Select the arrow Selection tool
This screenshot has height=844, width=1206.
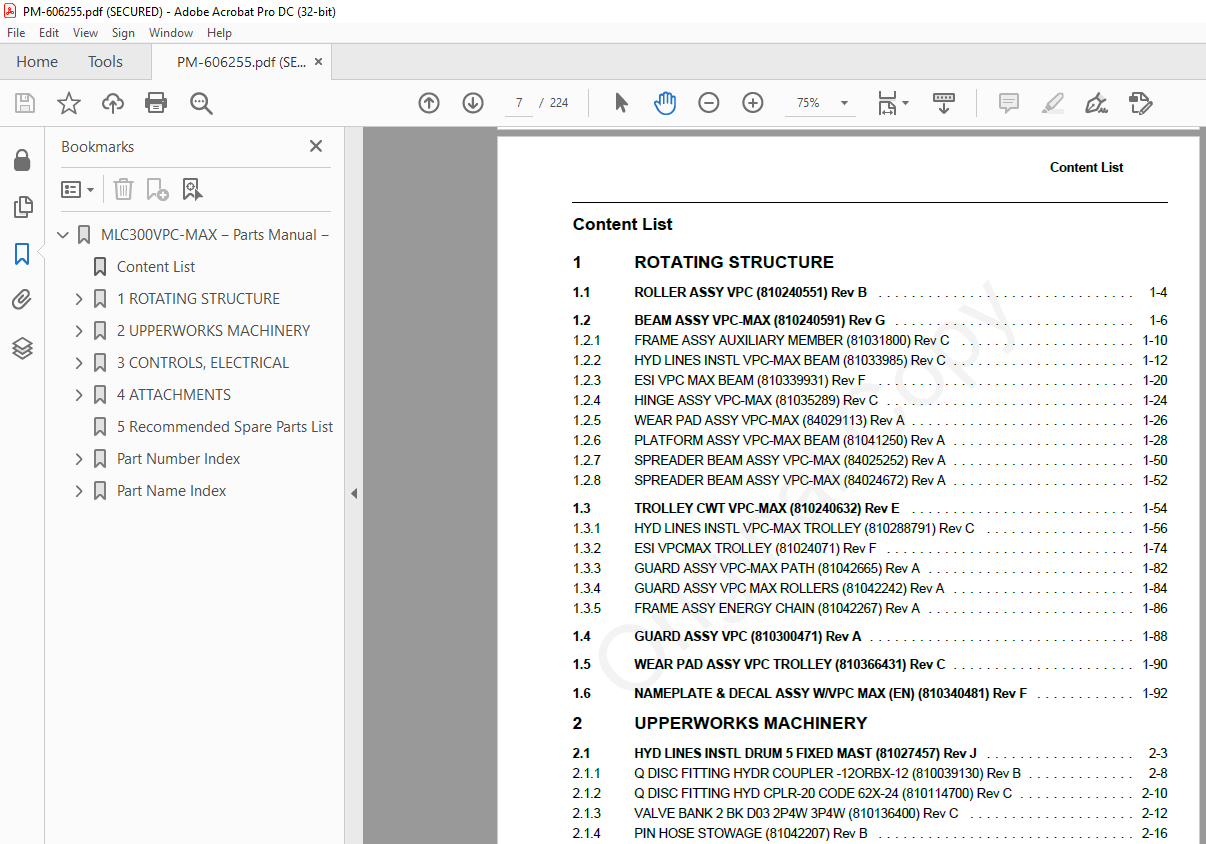click(x=621, y=103)
